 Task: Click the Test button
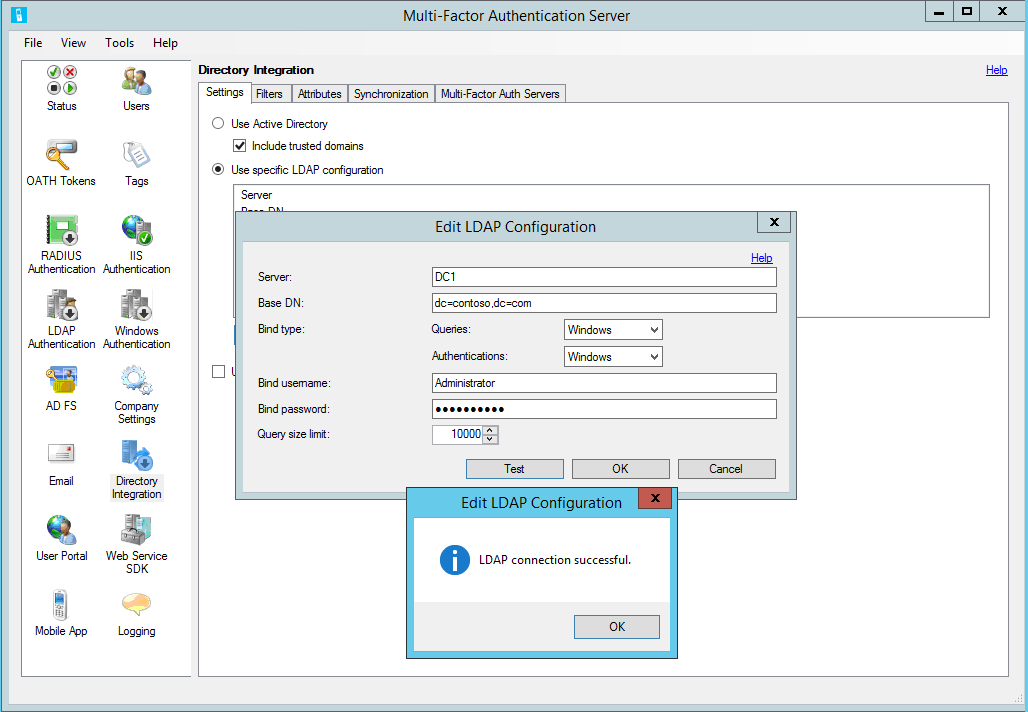tap(515, 469)
